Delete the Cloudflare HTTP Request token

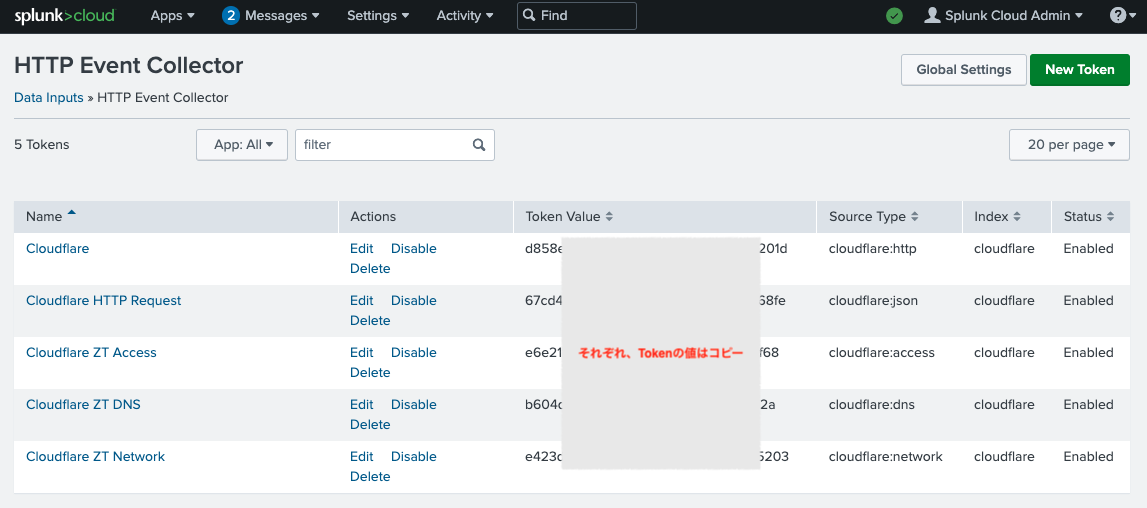pos(370,321)
